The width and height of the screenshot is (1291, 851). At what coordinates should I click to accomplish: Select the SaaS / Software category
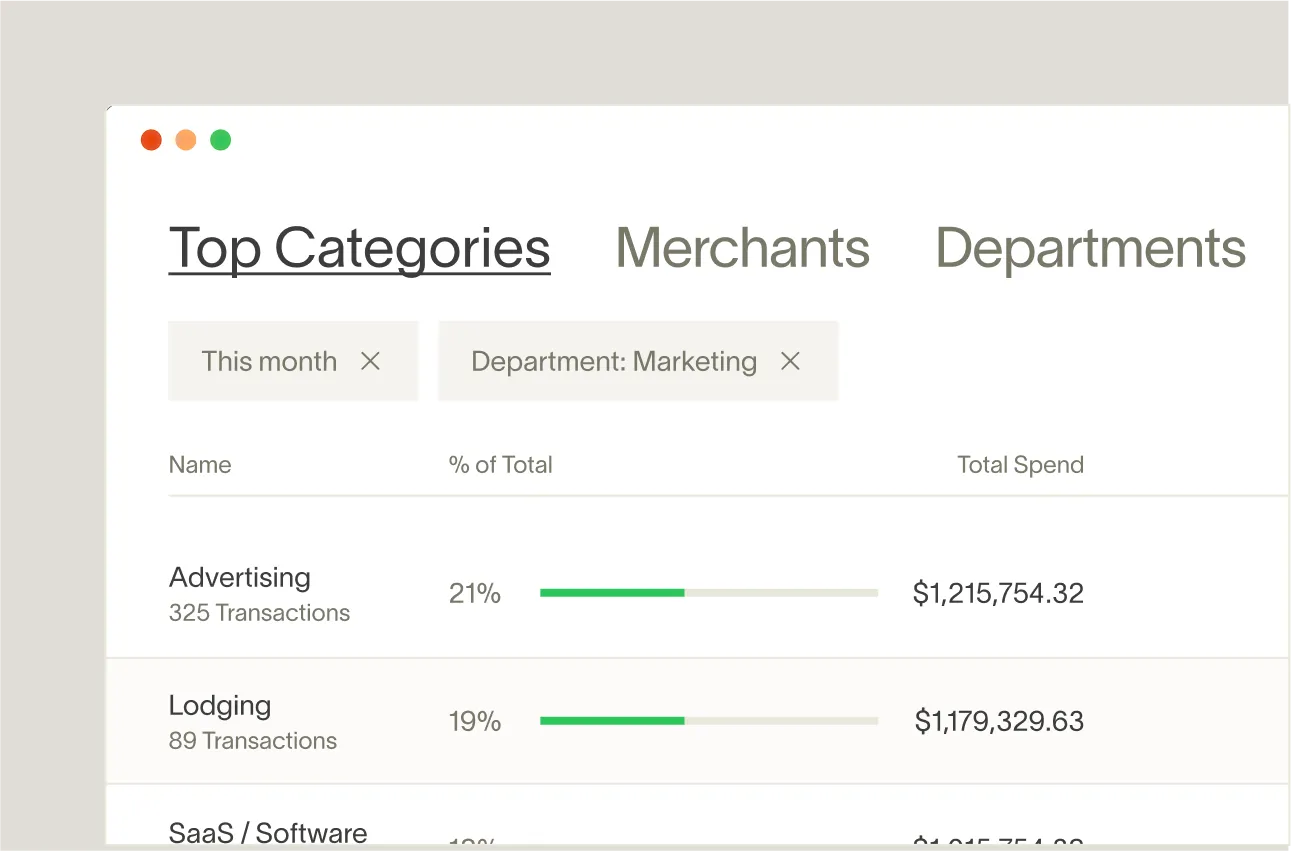pos(268,832)
